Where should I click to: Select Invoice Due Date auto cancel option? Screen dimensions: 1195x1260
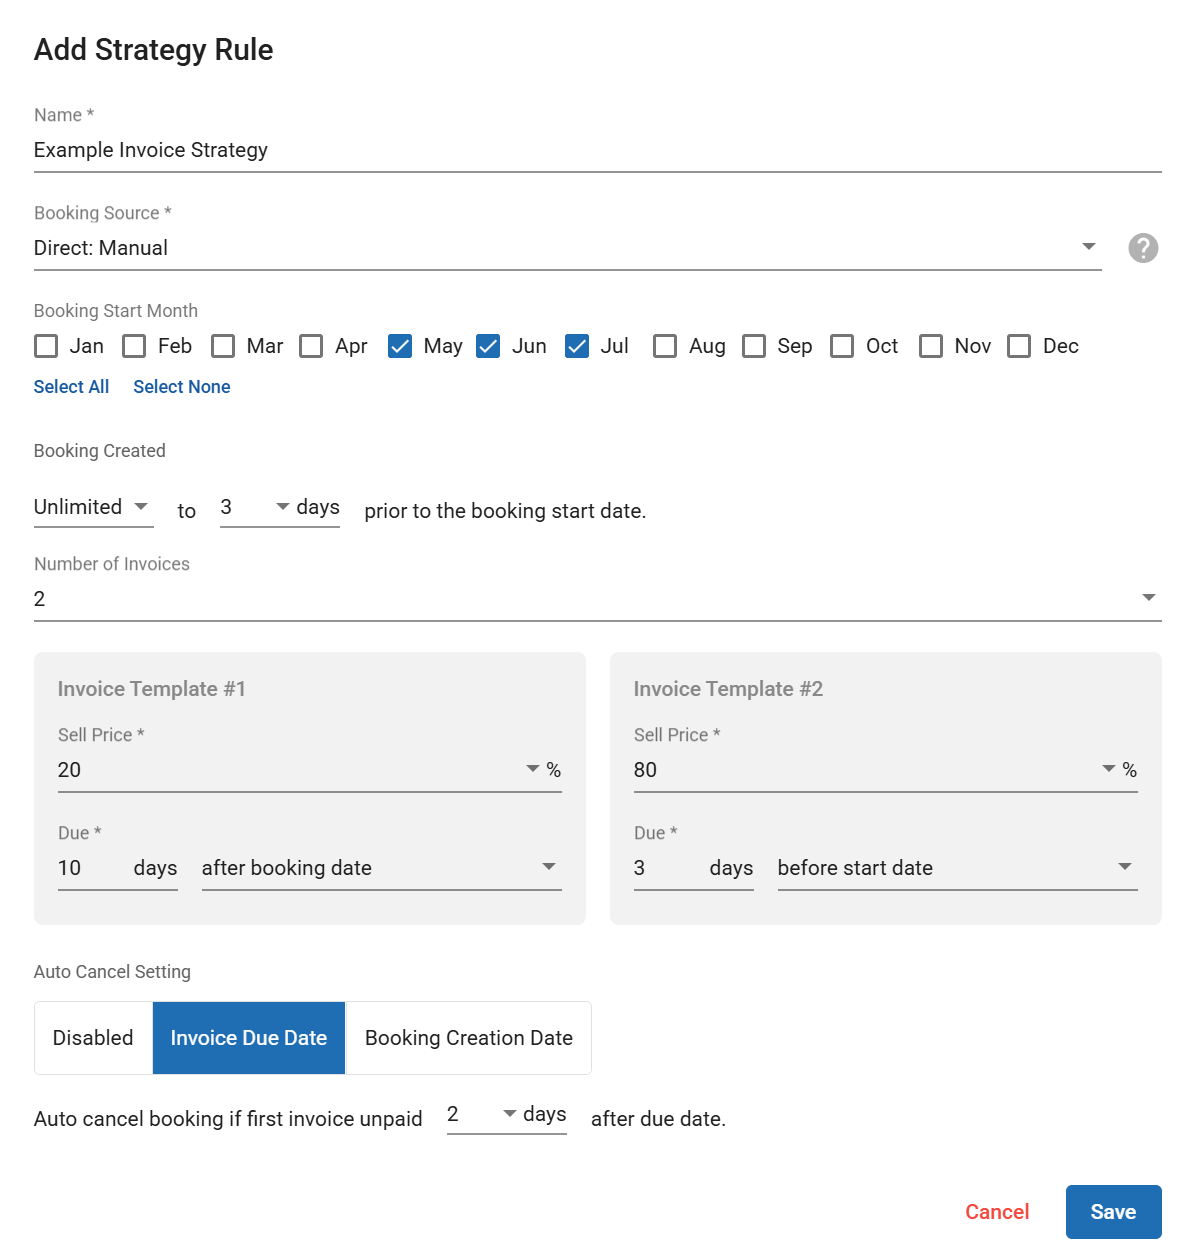tap(248, 1038)
